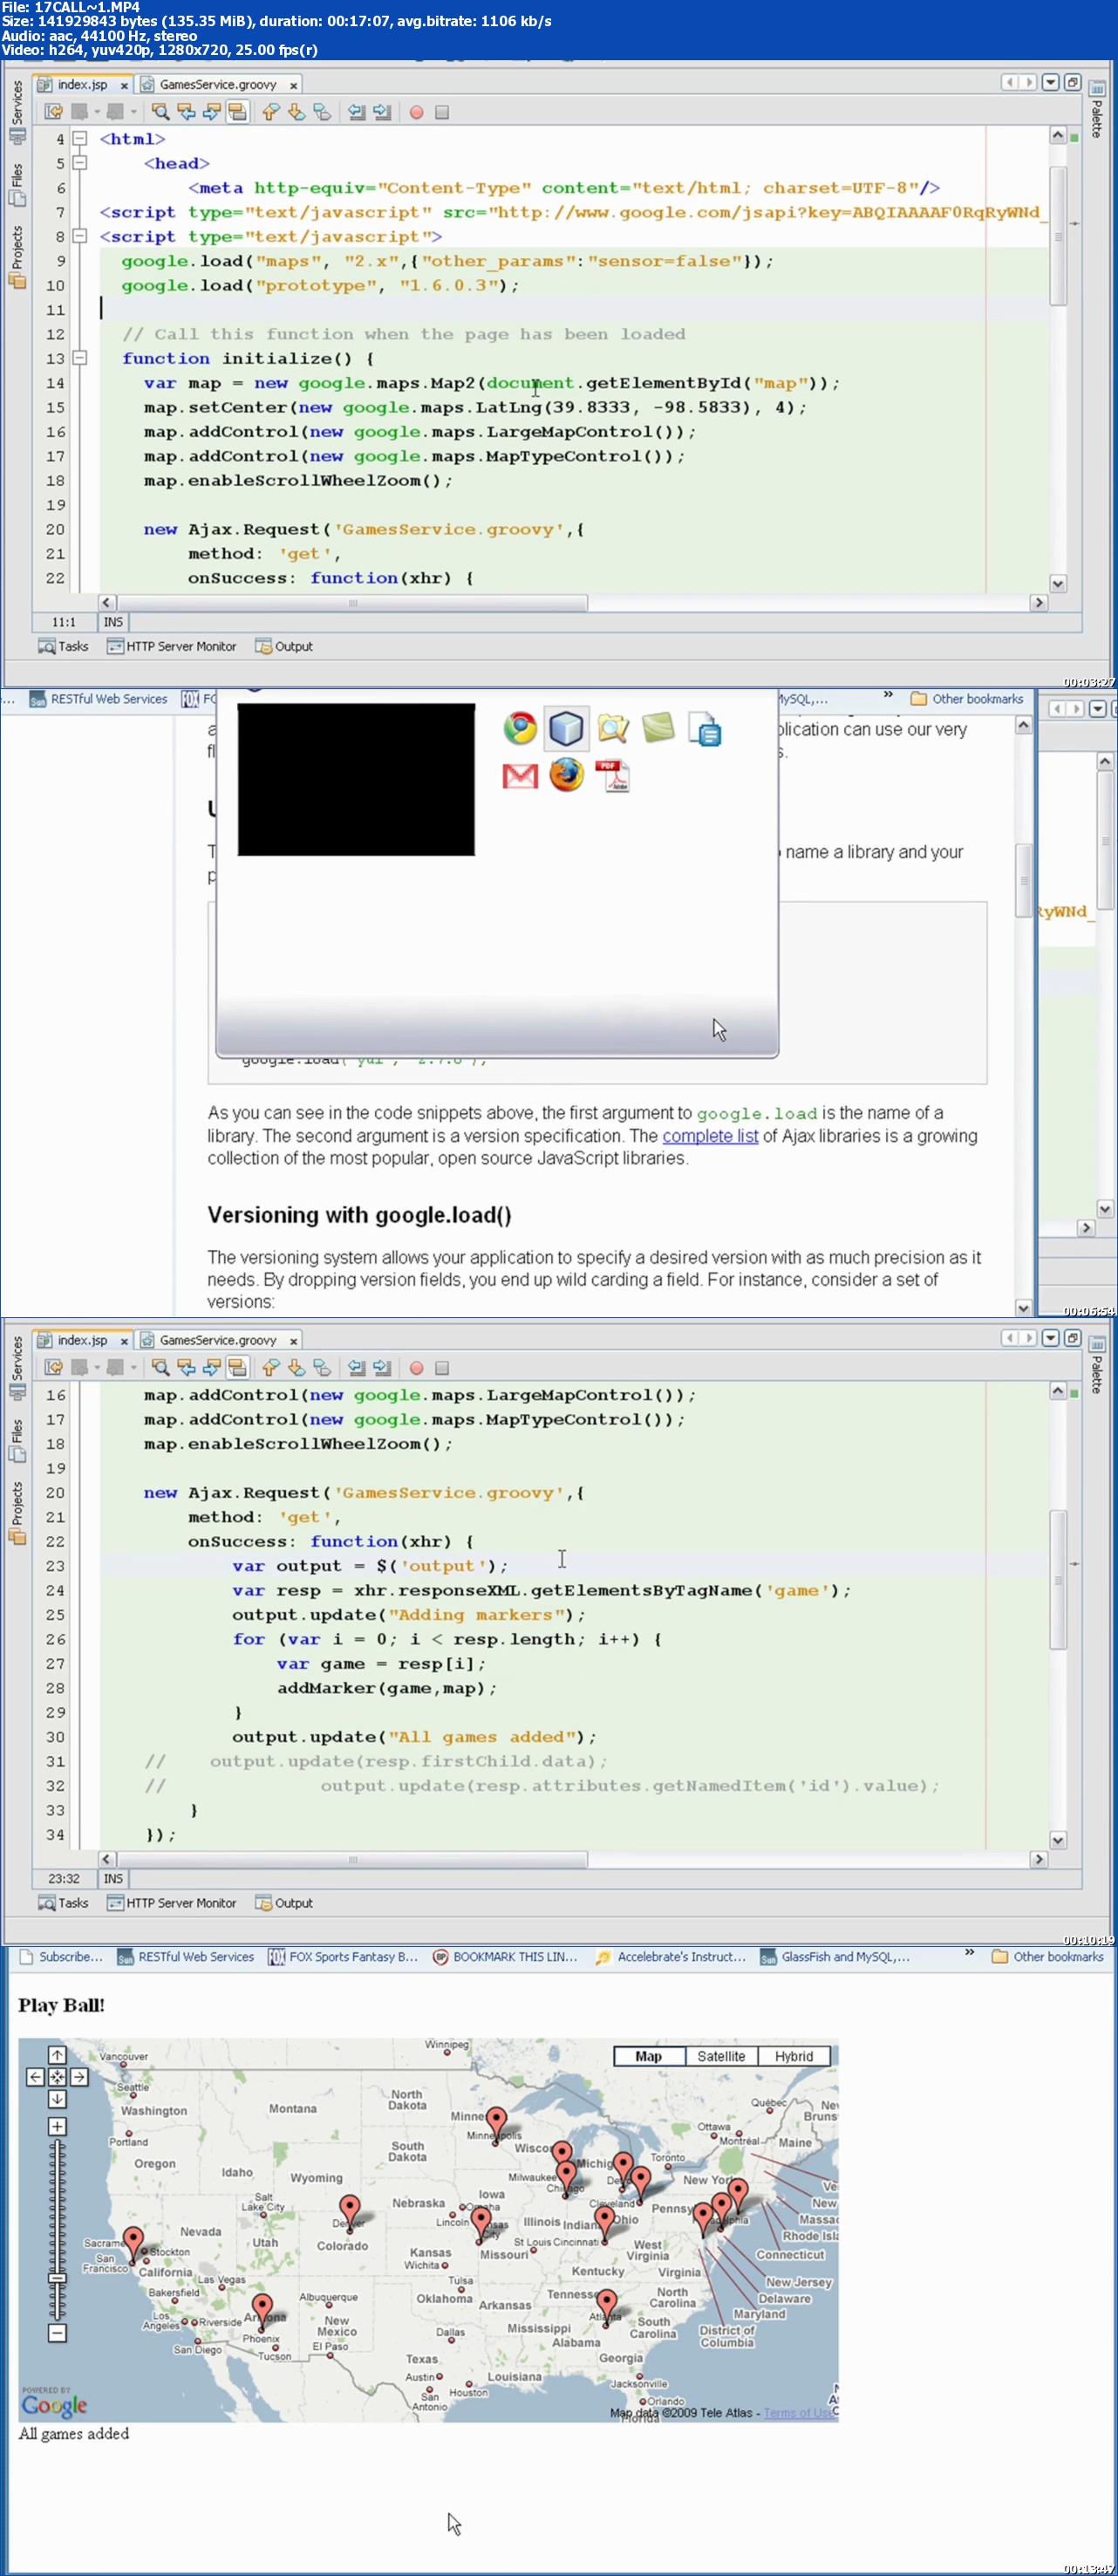
Task: Pan the Google map right
Action: pos(79,2077)
